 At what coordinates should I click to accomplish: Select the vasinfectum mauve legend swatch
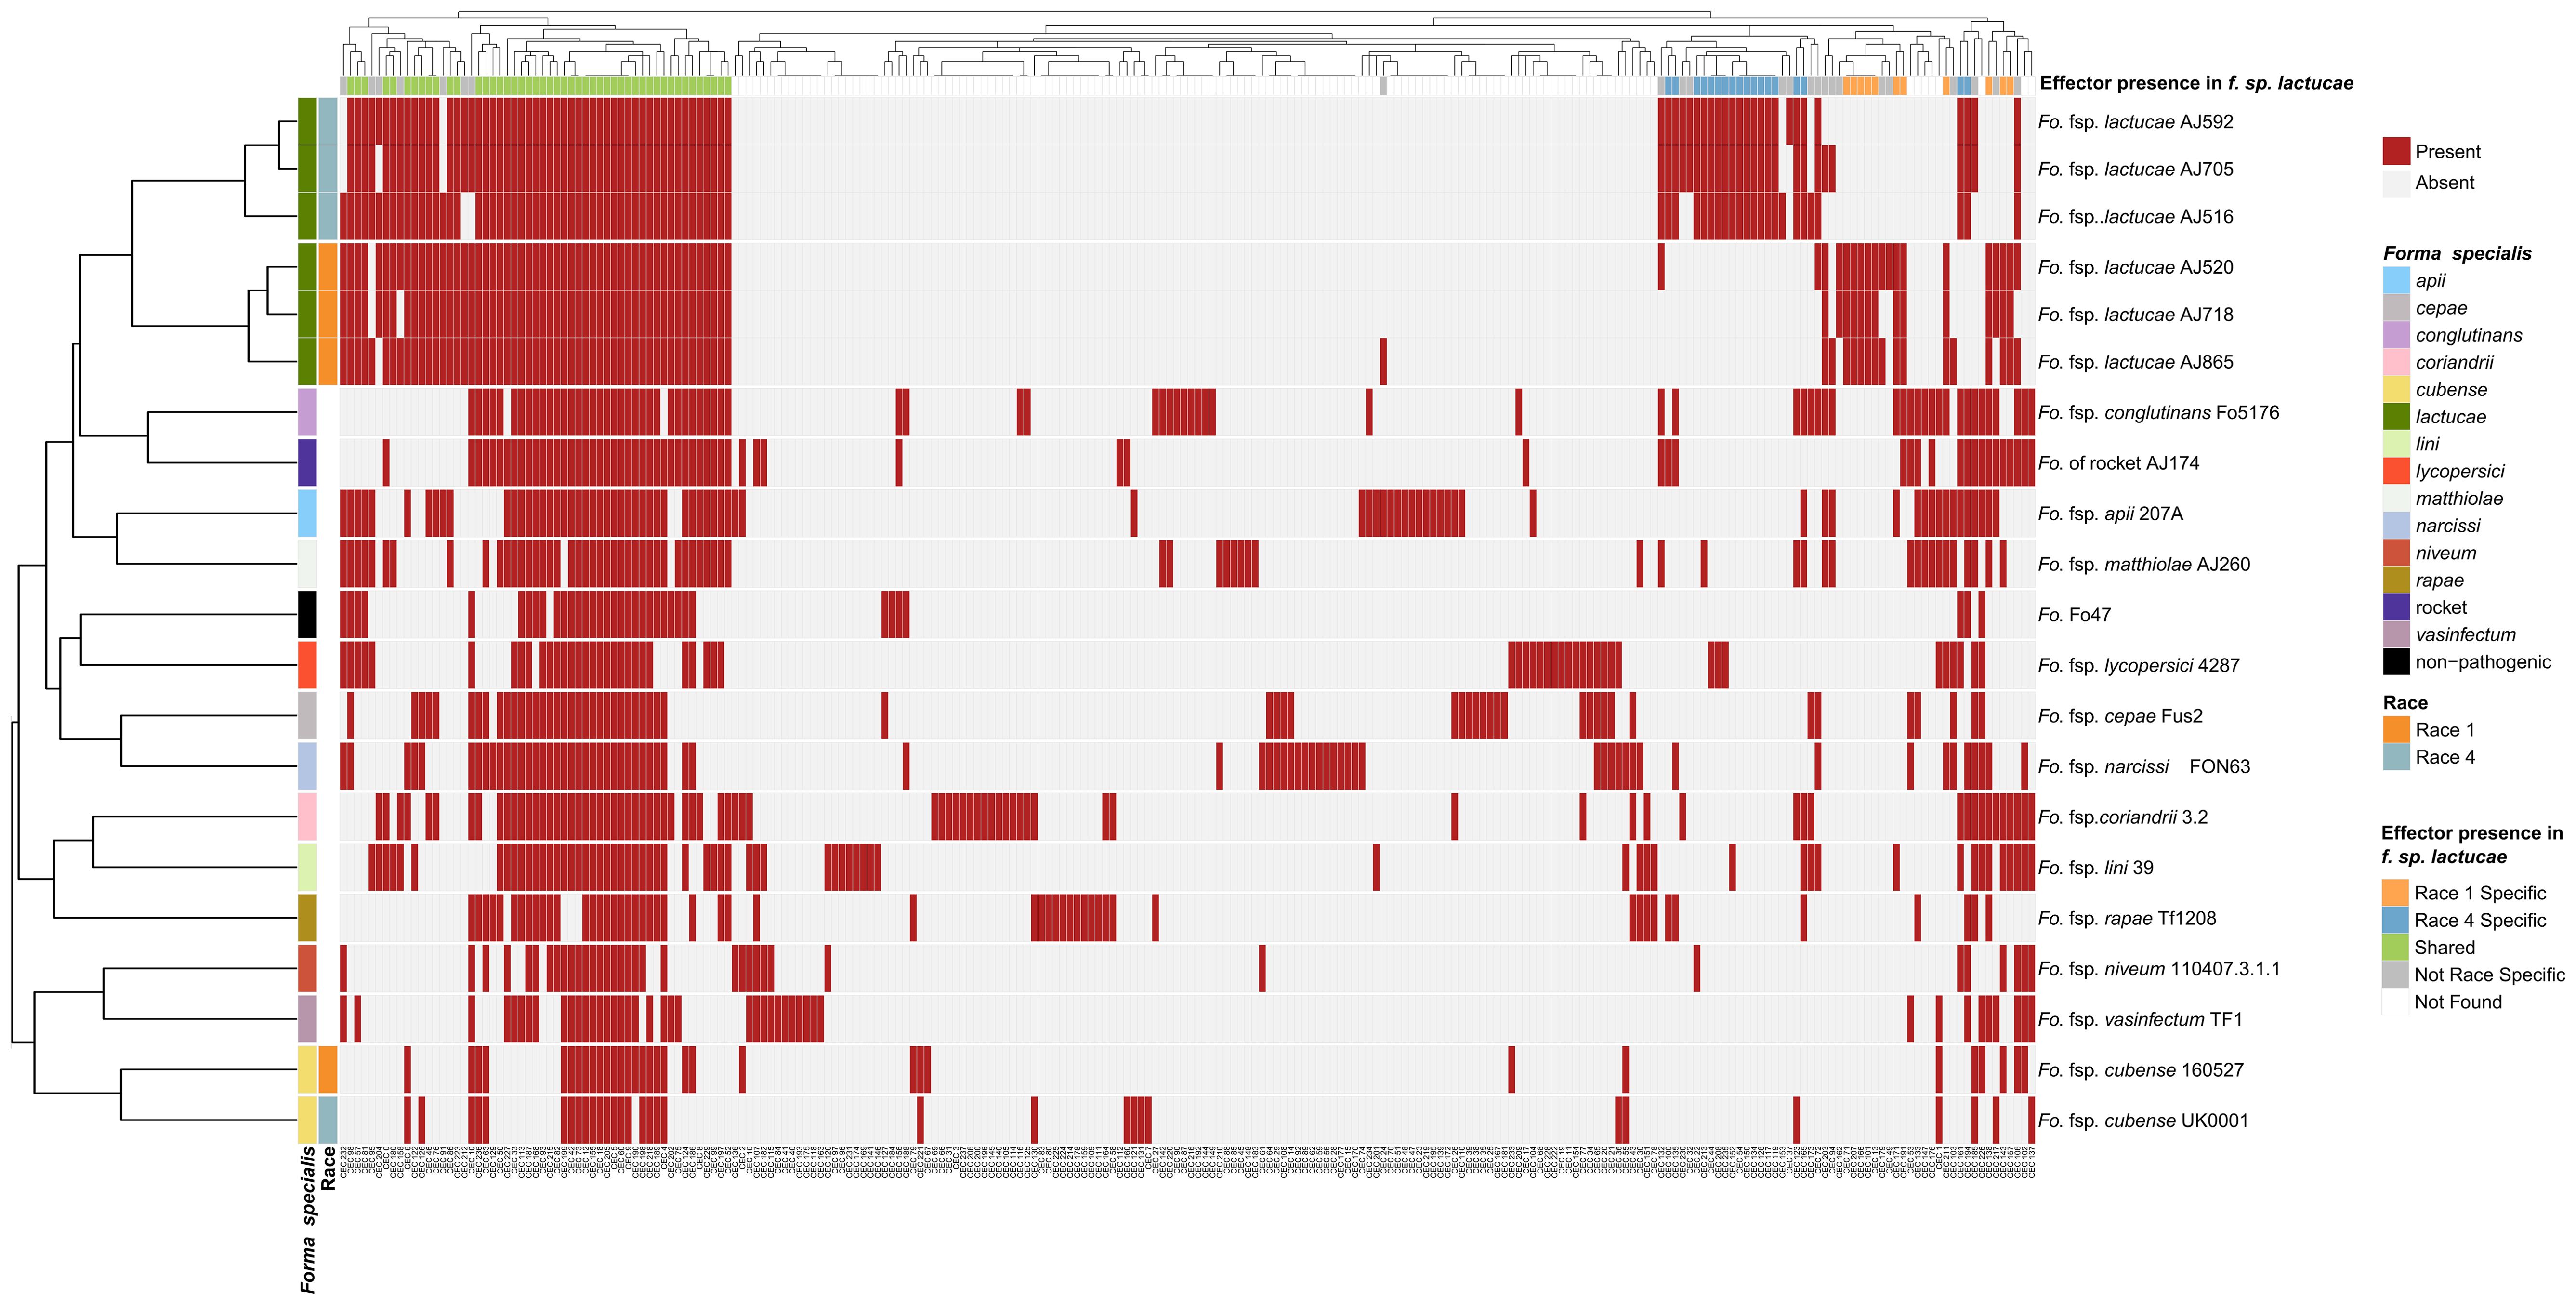(2396, 634)
